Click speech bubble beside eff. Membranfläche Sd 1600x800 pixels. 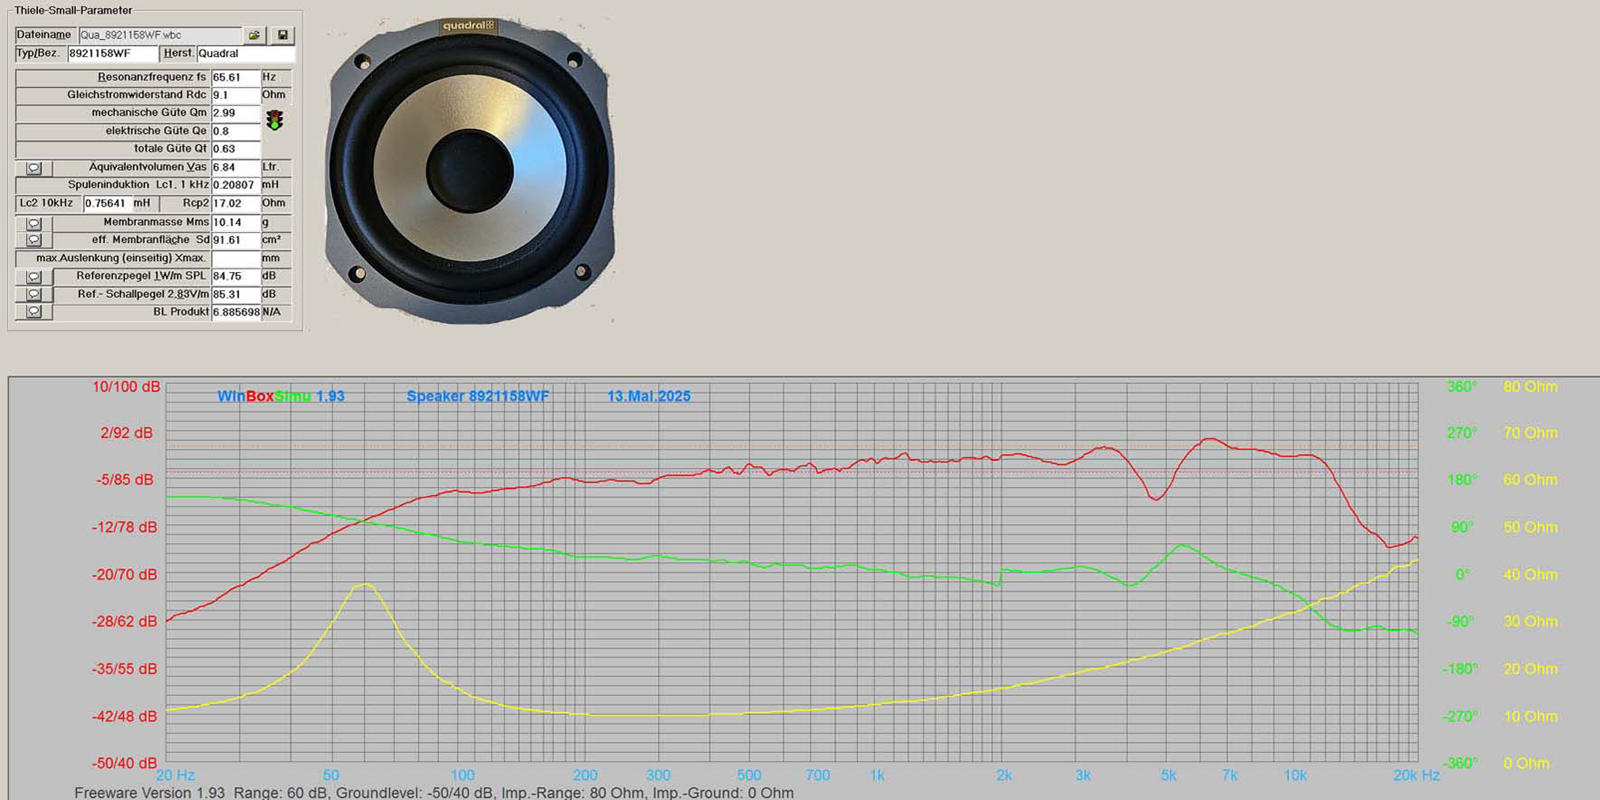click(34, 240)
